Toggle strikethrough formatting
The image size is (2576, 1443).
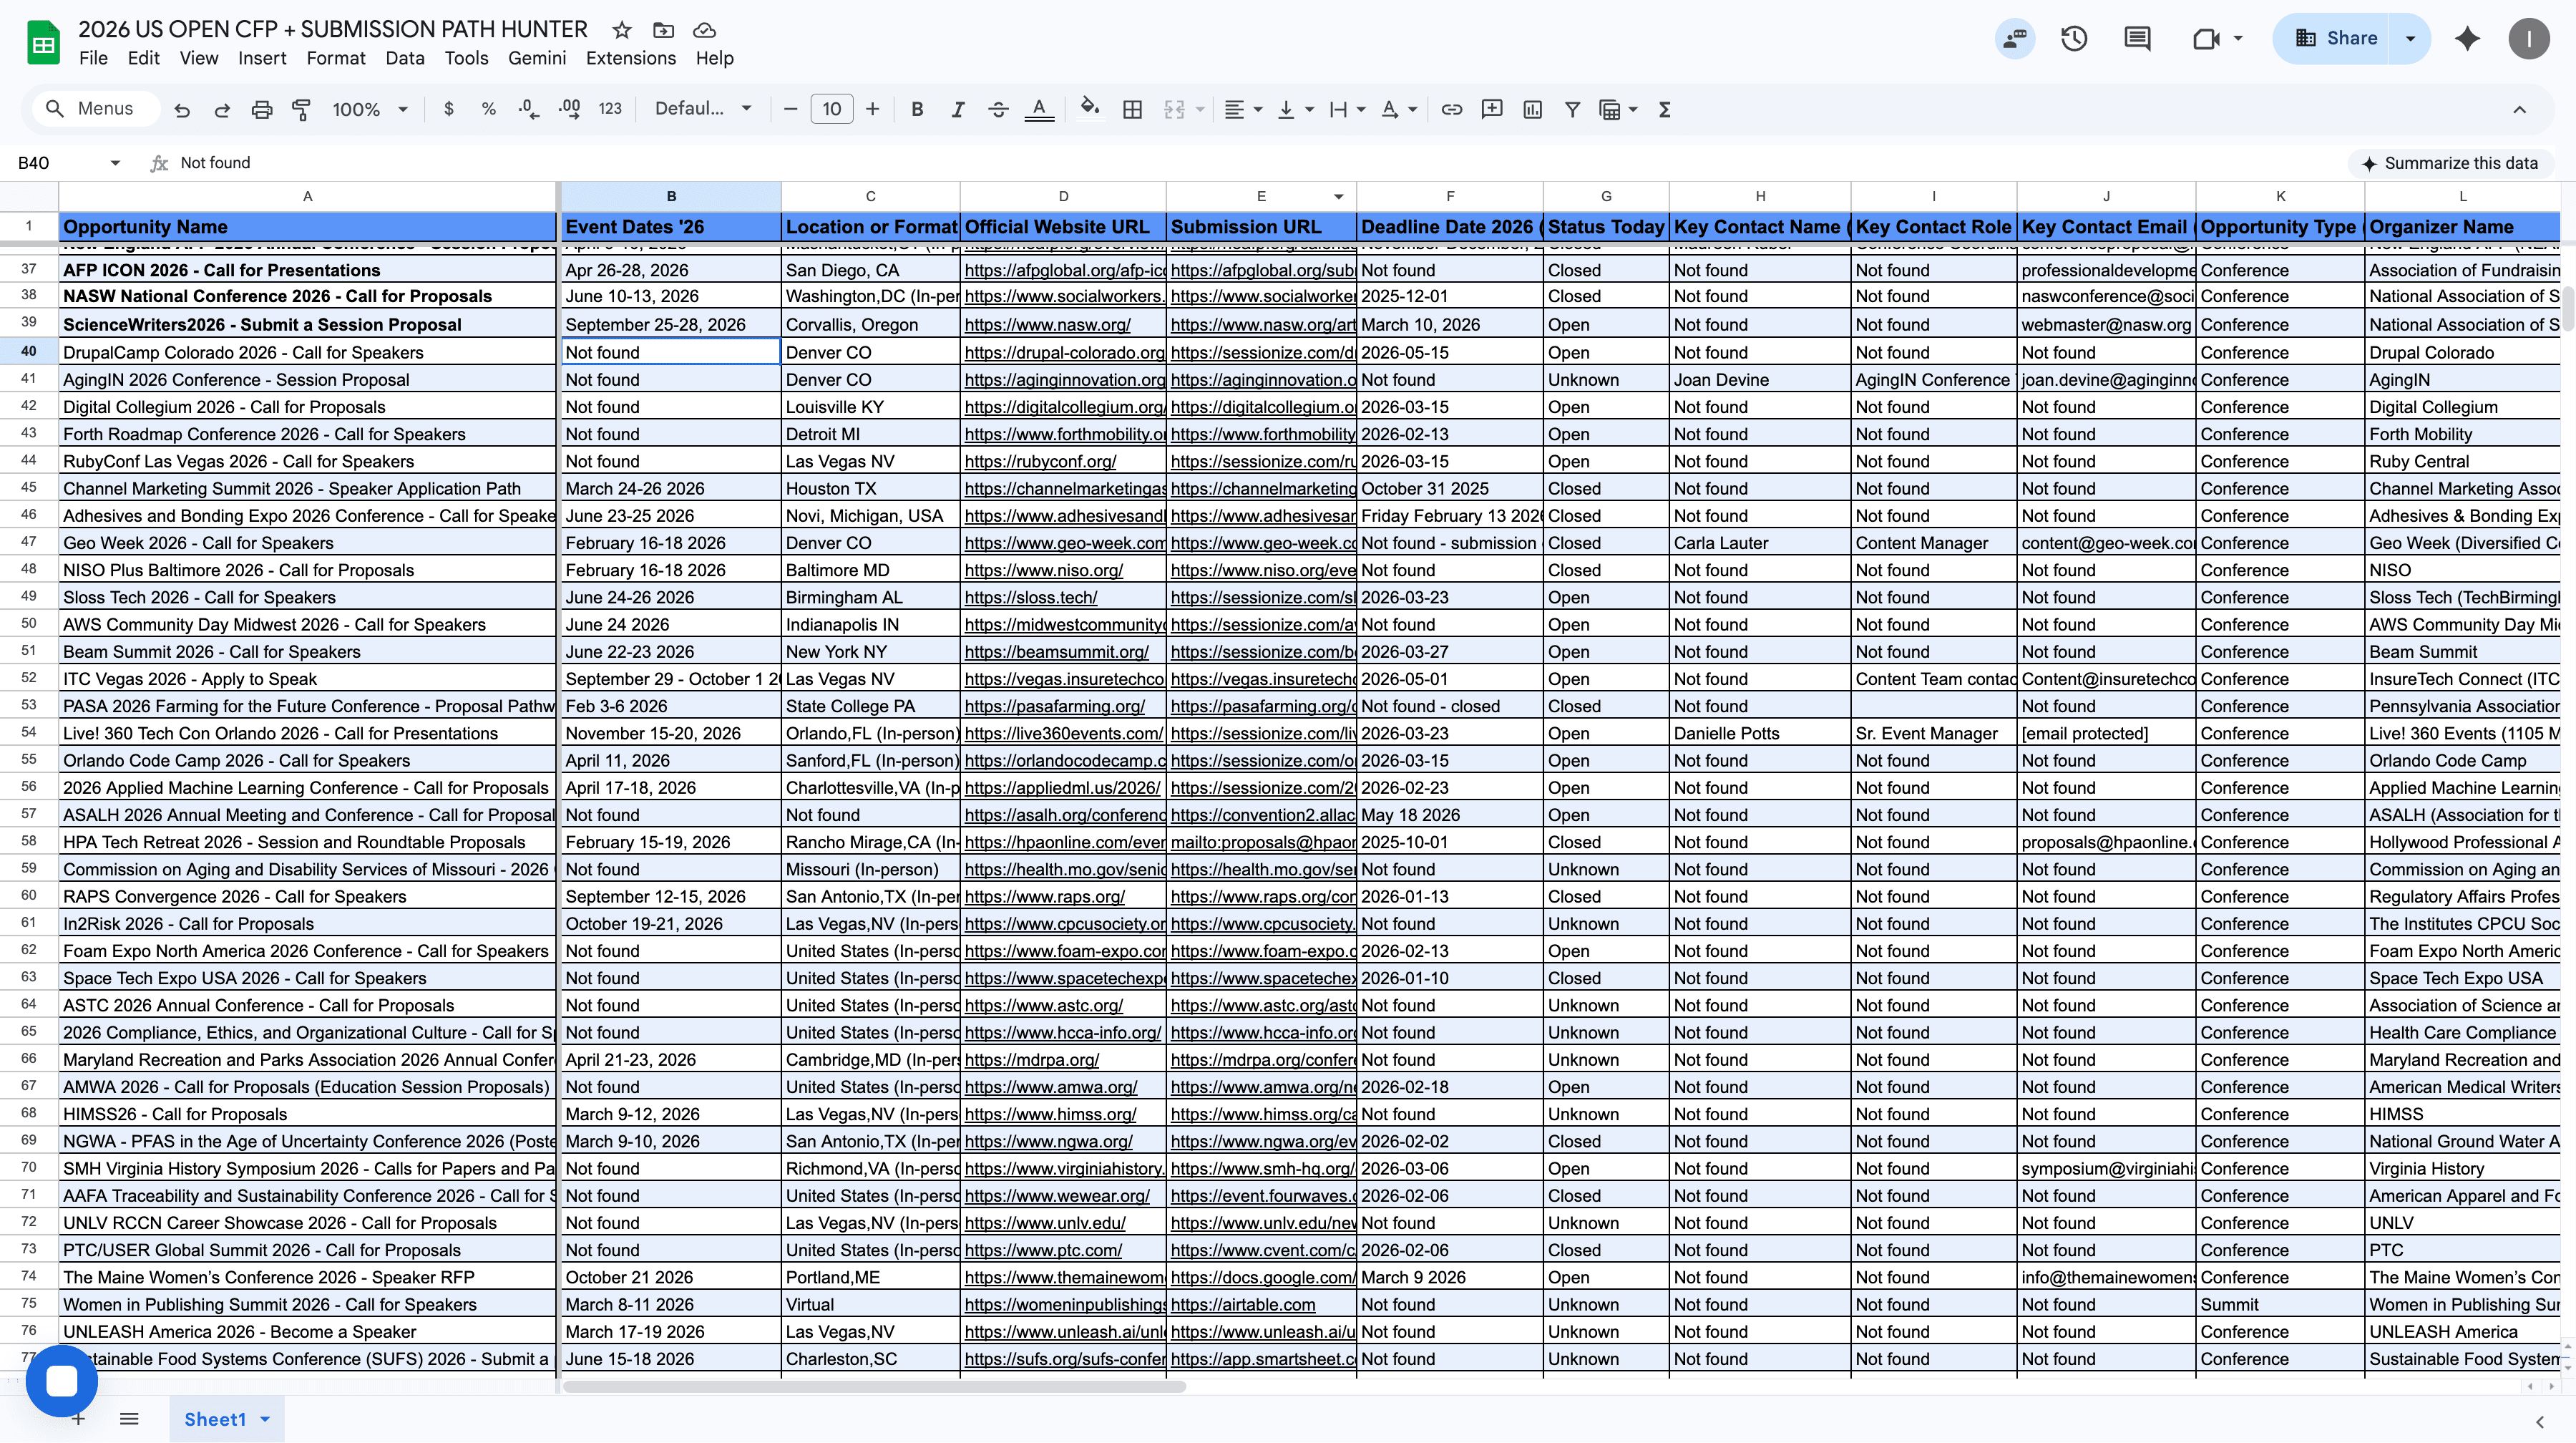(x=997, y=110)
